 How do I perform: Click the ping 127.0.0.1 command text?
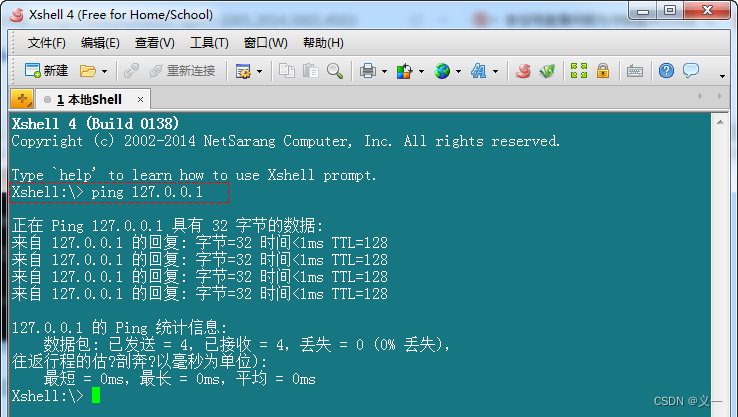click(147, 192)
